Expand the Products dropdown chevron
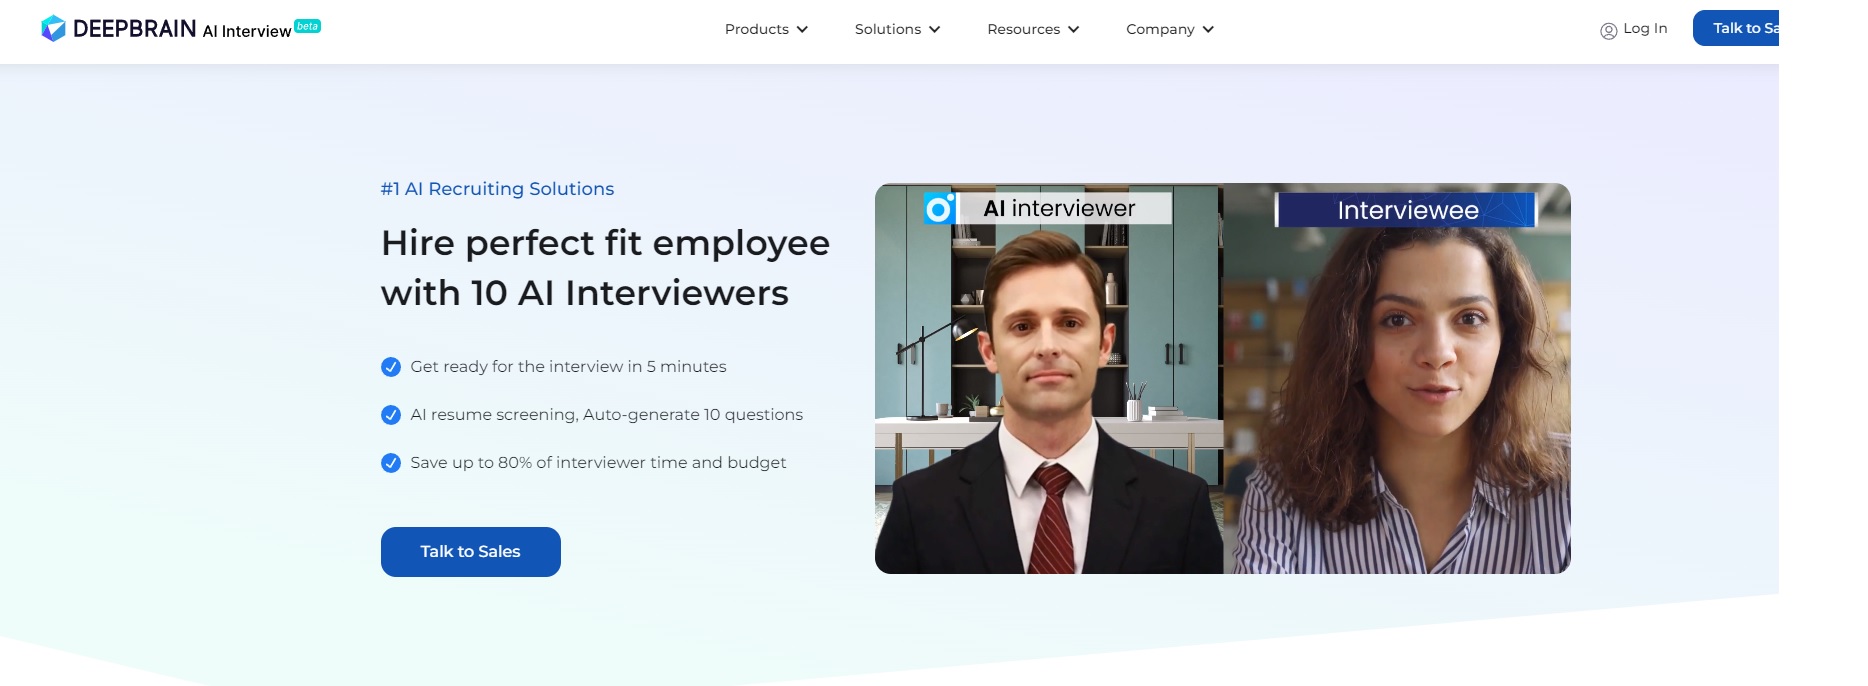1868x686 pixels. coord(802,30)
